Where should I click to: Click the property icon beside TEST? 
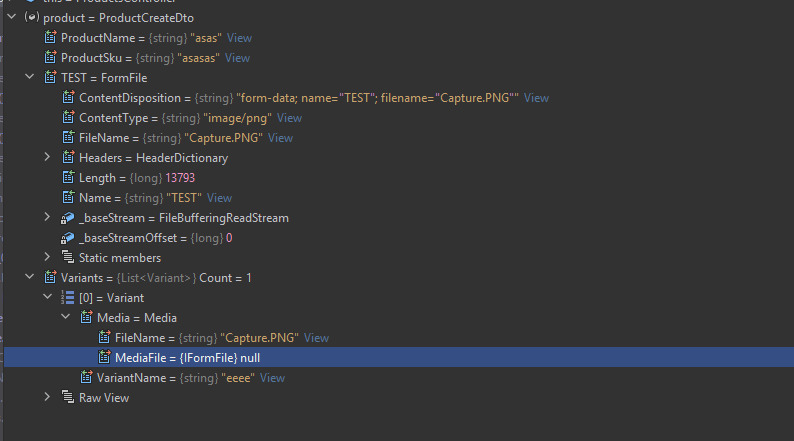point(50,77)
